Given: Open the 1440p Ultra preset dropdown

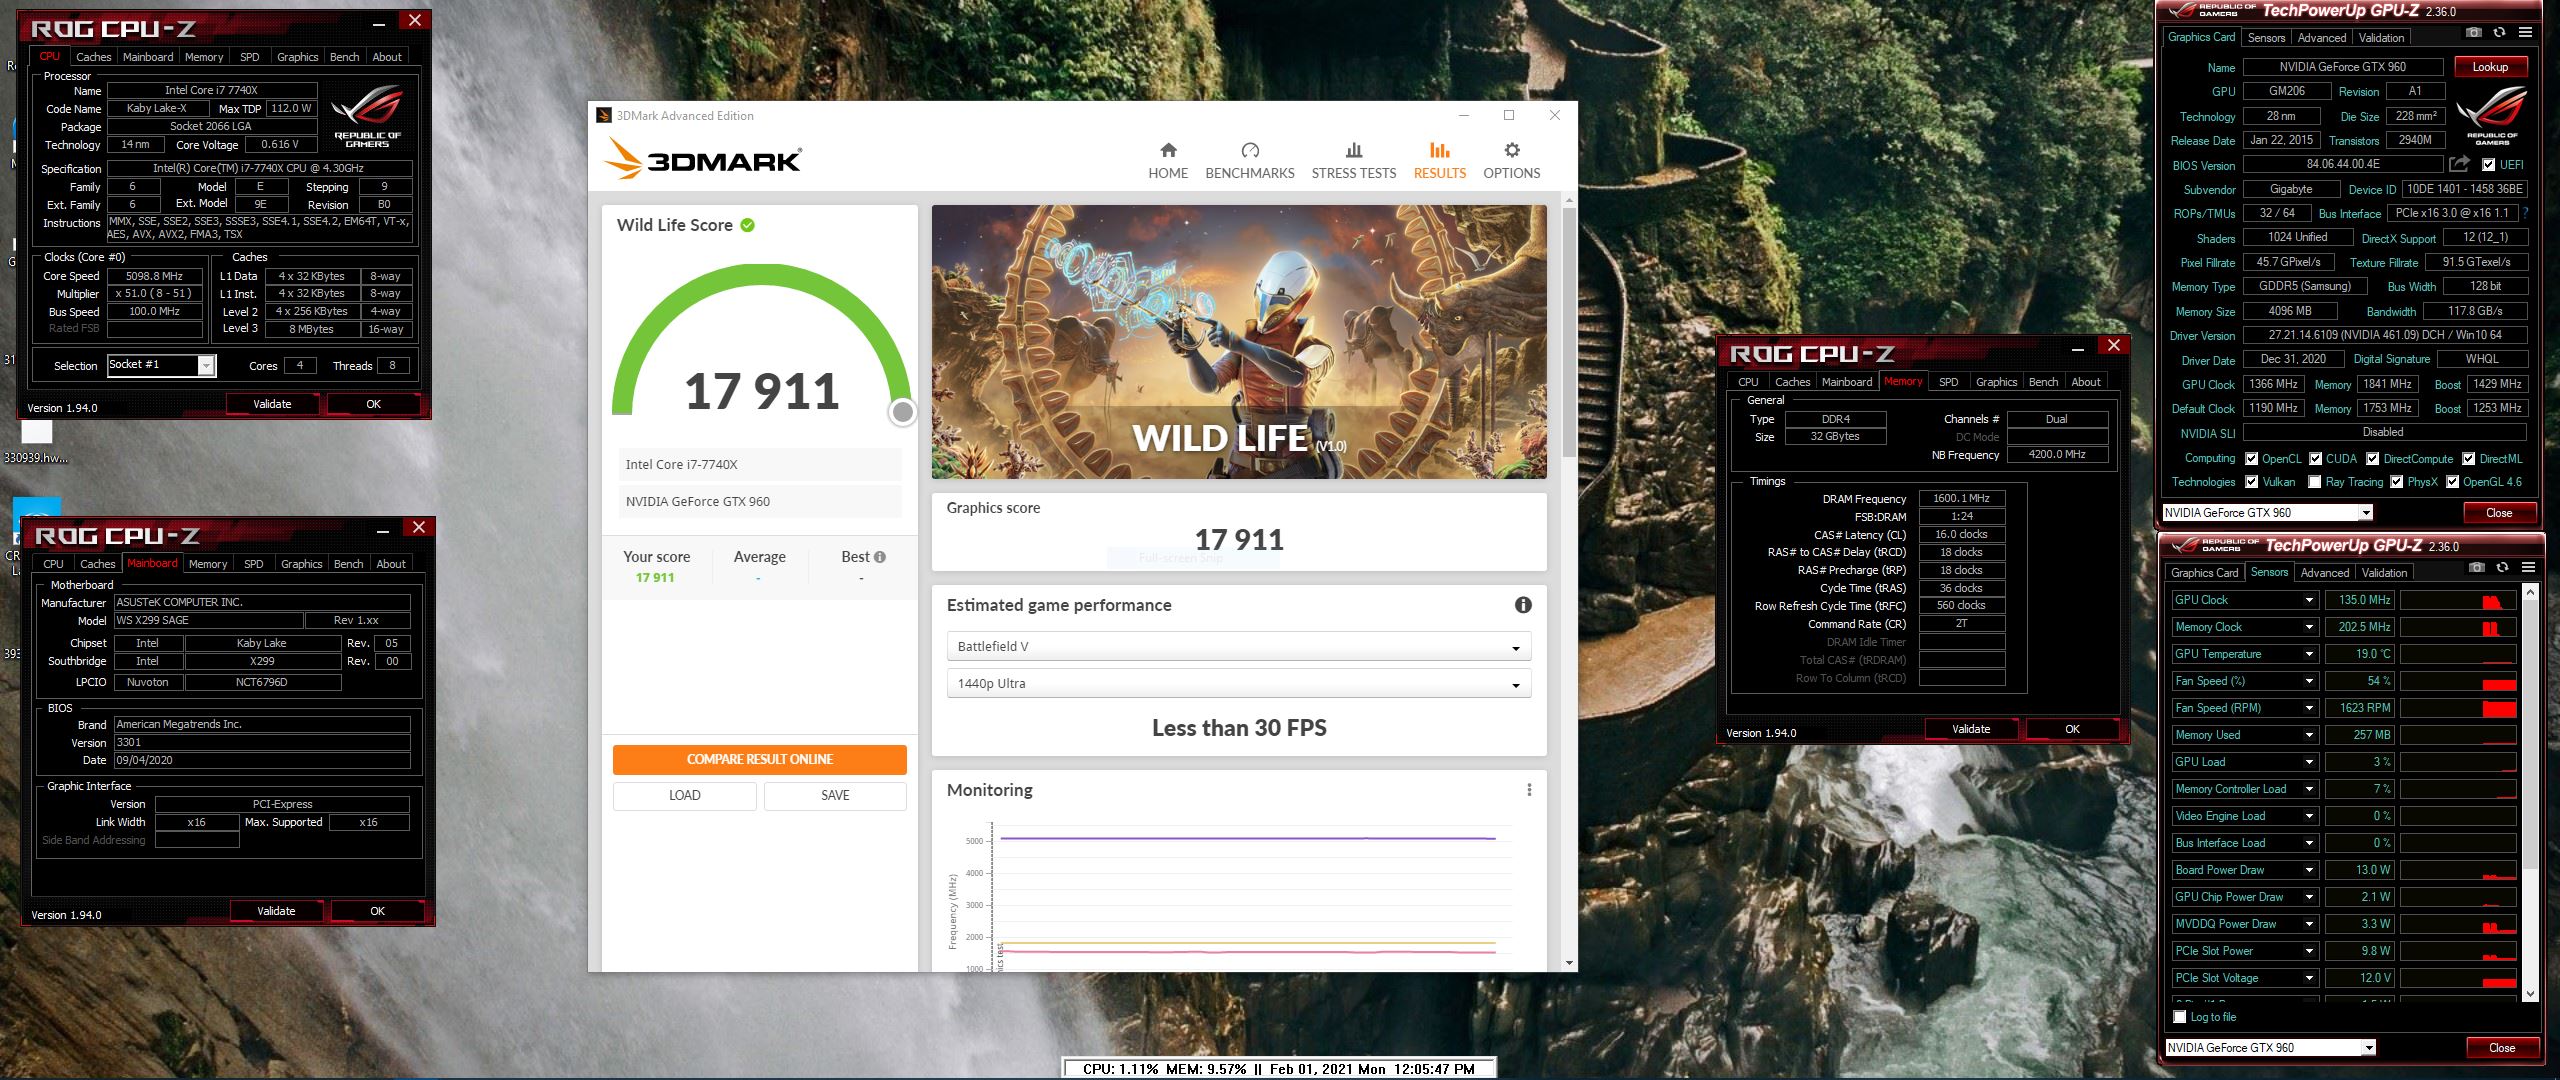Looking at the screenshot, I should coord(1238,684).
